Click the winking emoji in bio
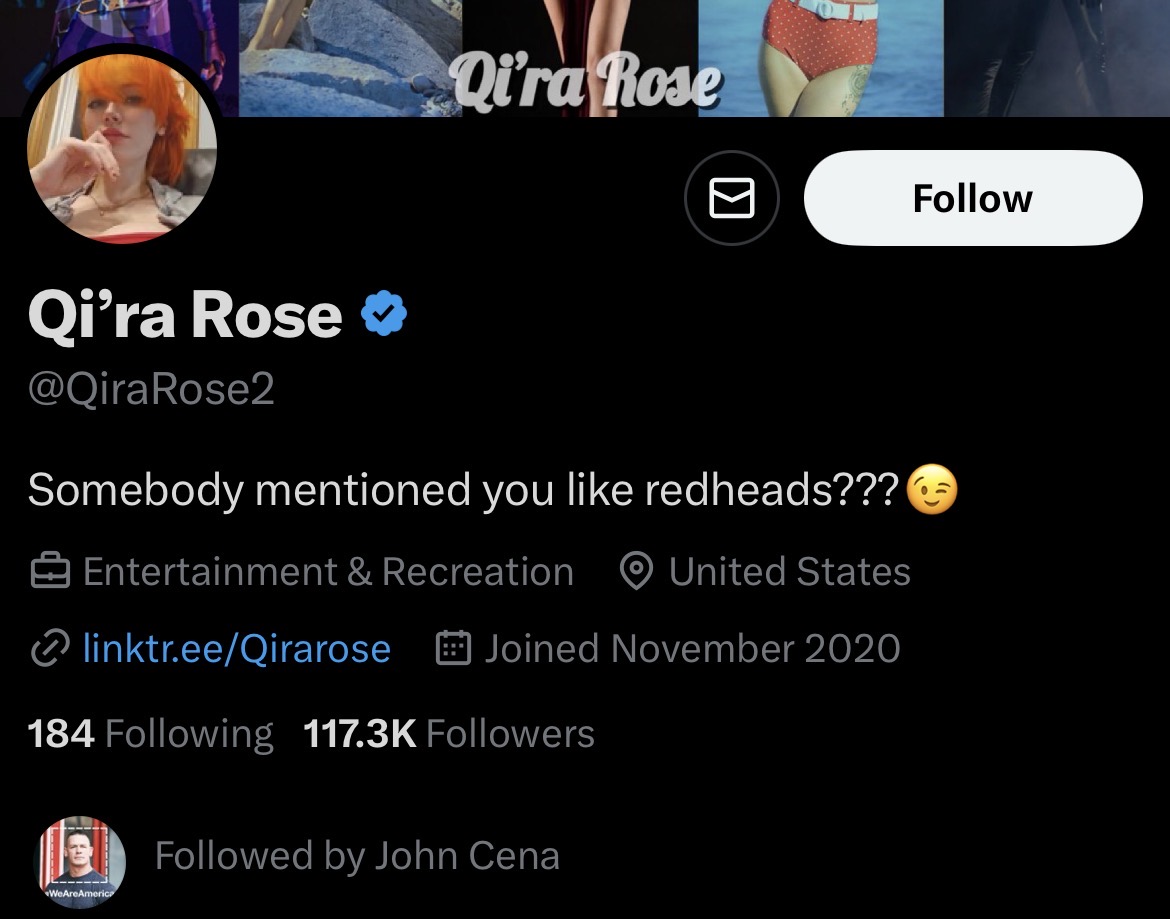Image resolution: width=1170 pixels, height=919 pixels. pos(931,491)
